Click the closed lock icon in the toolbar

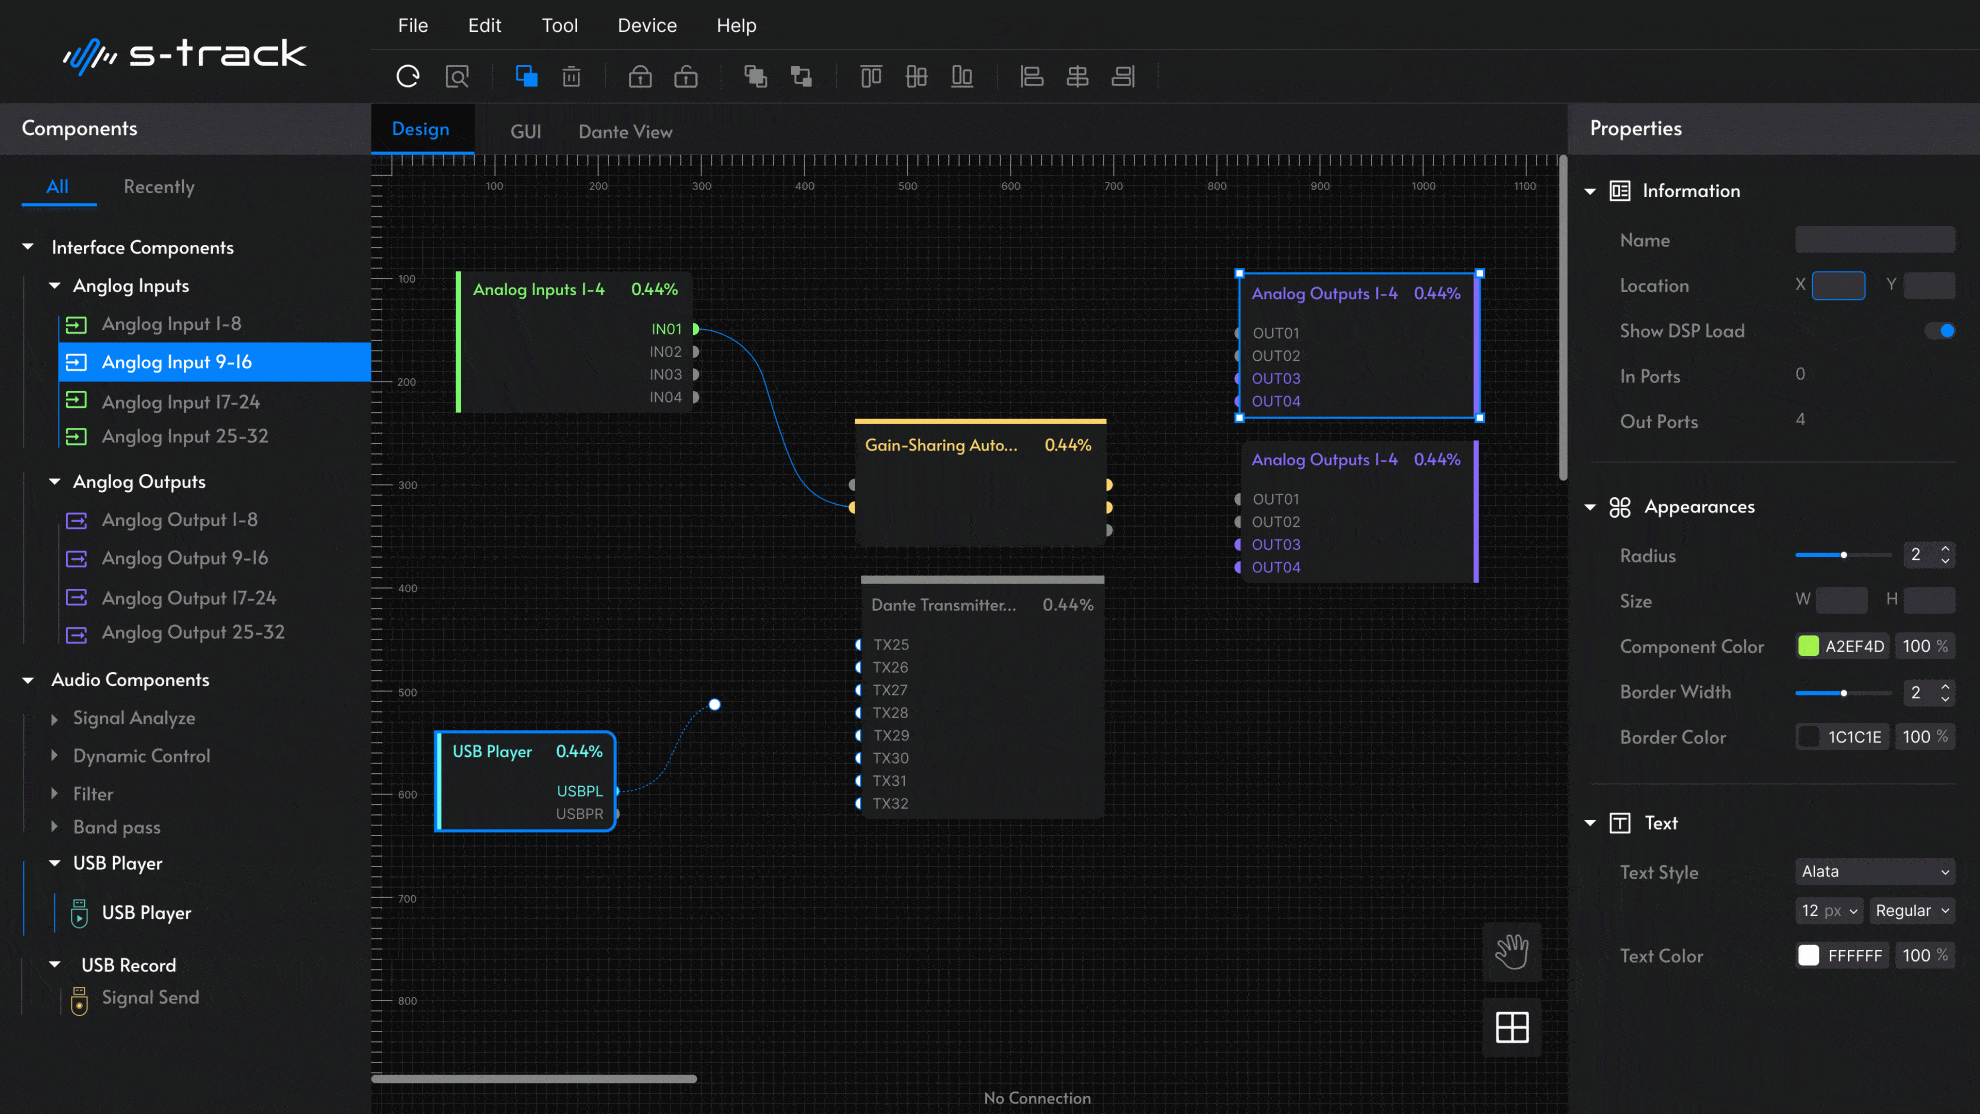pos(640,76)
